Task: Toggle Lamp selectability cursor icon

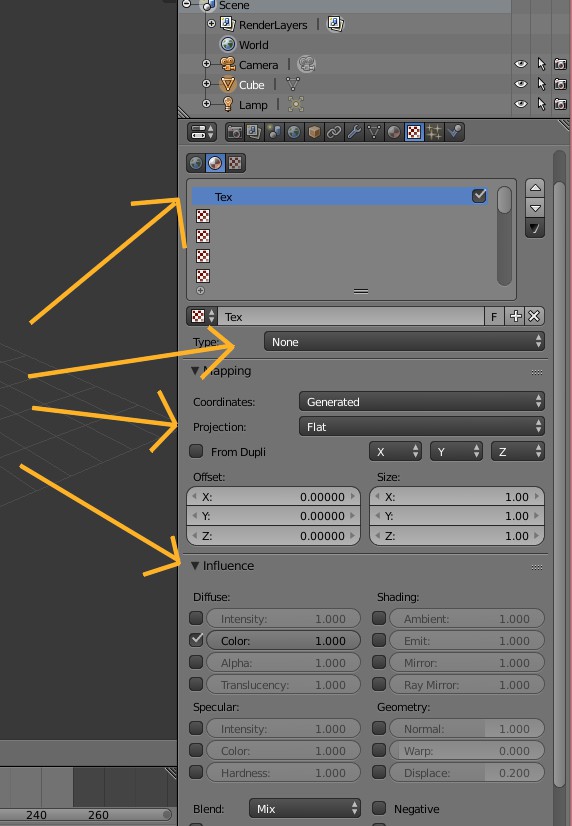Action: click(x=541, y=104)
